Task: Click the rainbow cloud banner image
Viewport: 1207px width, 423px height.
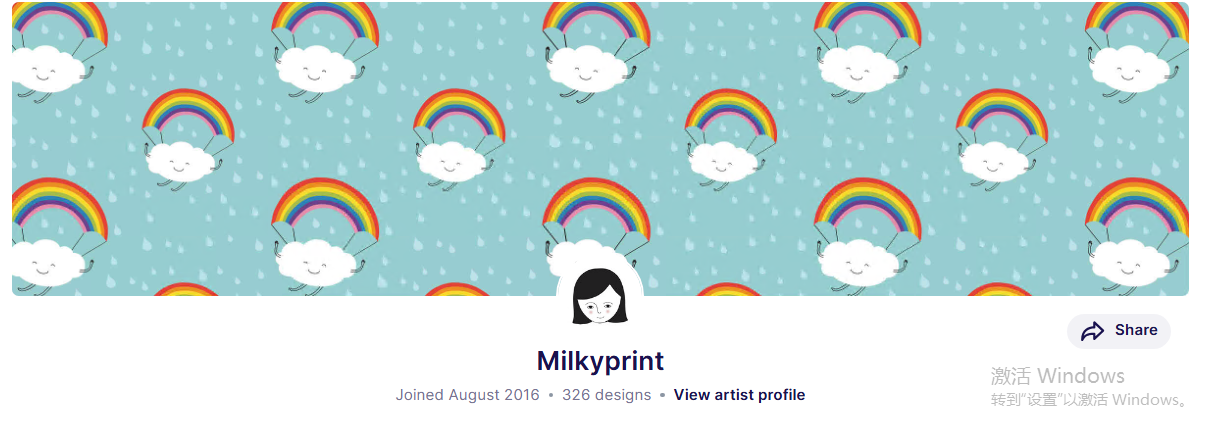Action: pos(600,149)
